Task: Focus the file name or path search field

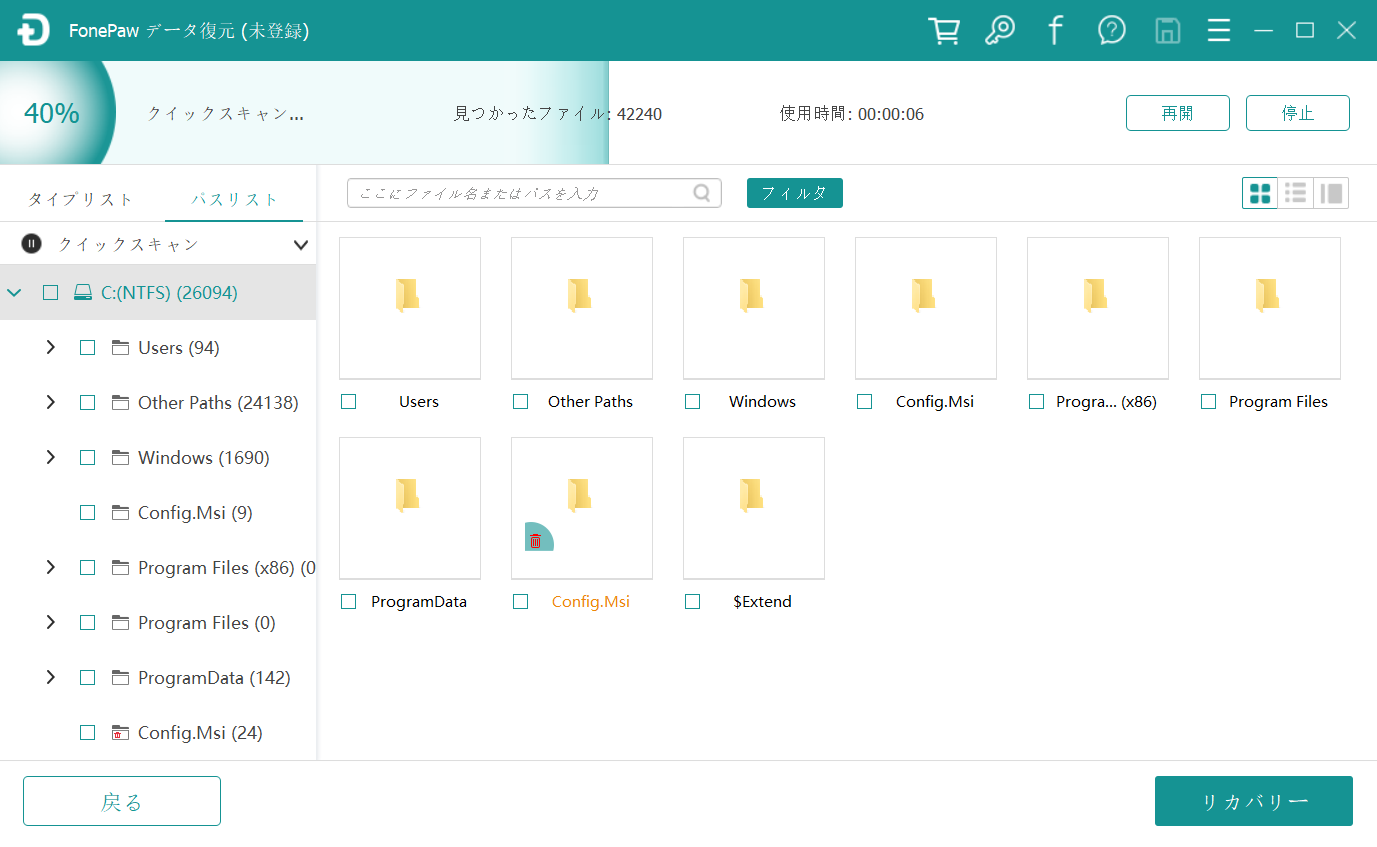Action: coord(534,193)
